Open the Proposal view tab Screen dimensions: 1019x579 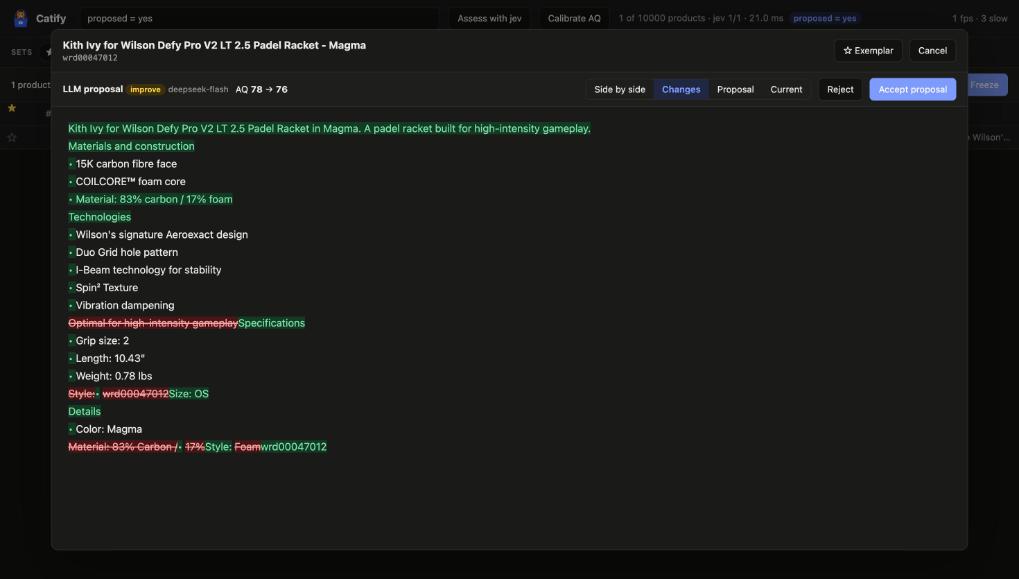[x=735, y=89]
